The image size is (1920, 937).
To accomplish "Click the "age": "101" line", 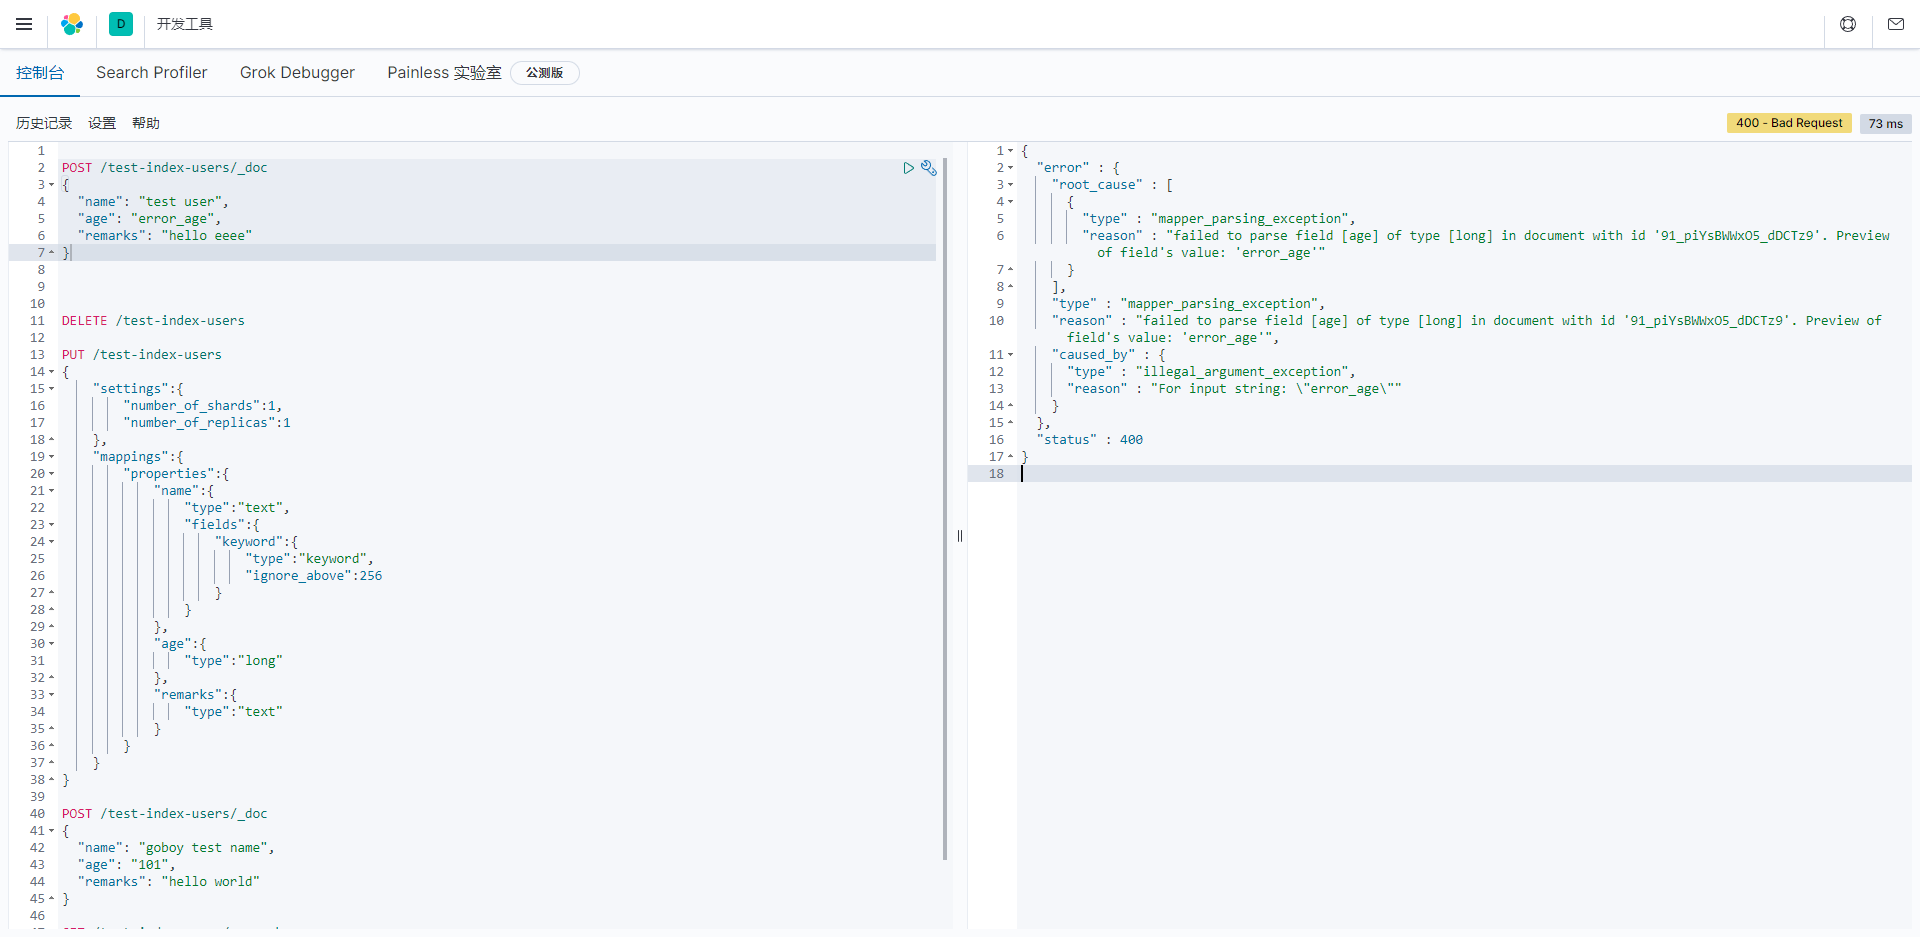I will point(127,865).
